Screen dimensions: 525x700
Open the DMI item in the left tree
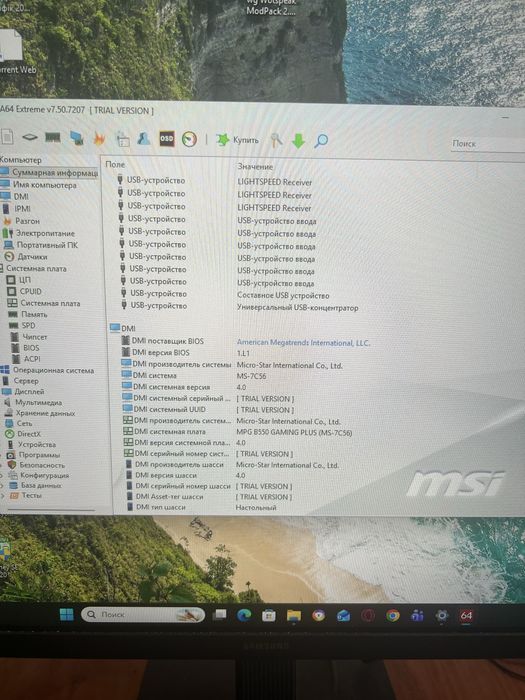tap(21, 196)
